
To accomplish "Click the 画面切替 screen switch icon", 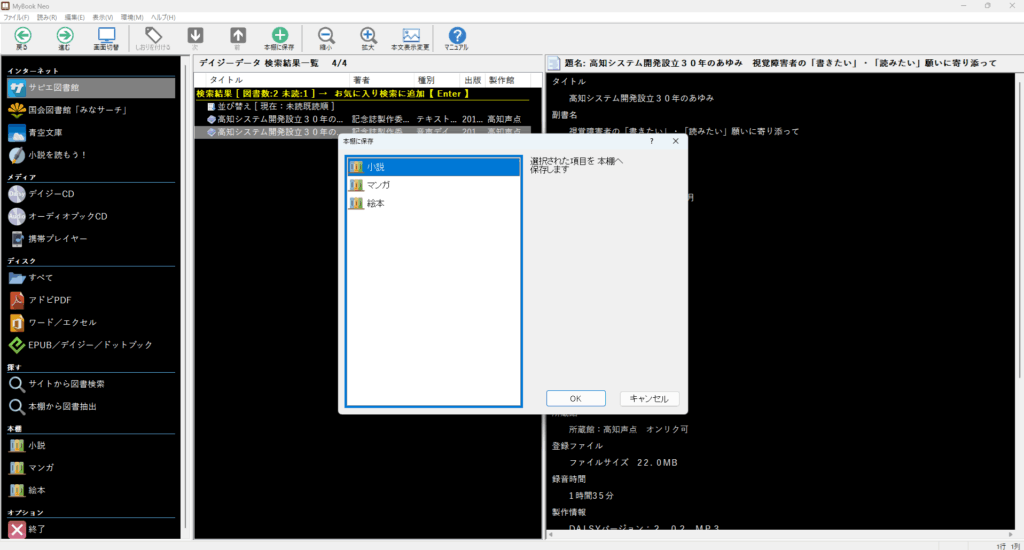I will click(107, 38).
